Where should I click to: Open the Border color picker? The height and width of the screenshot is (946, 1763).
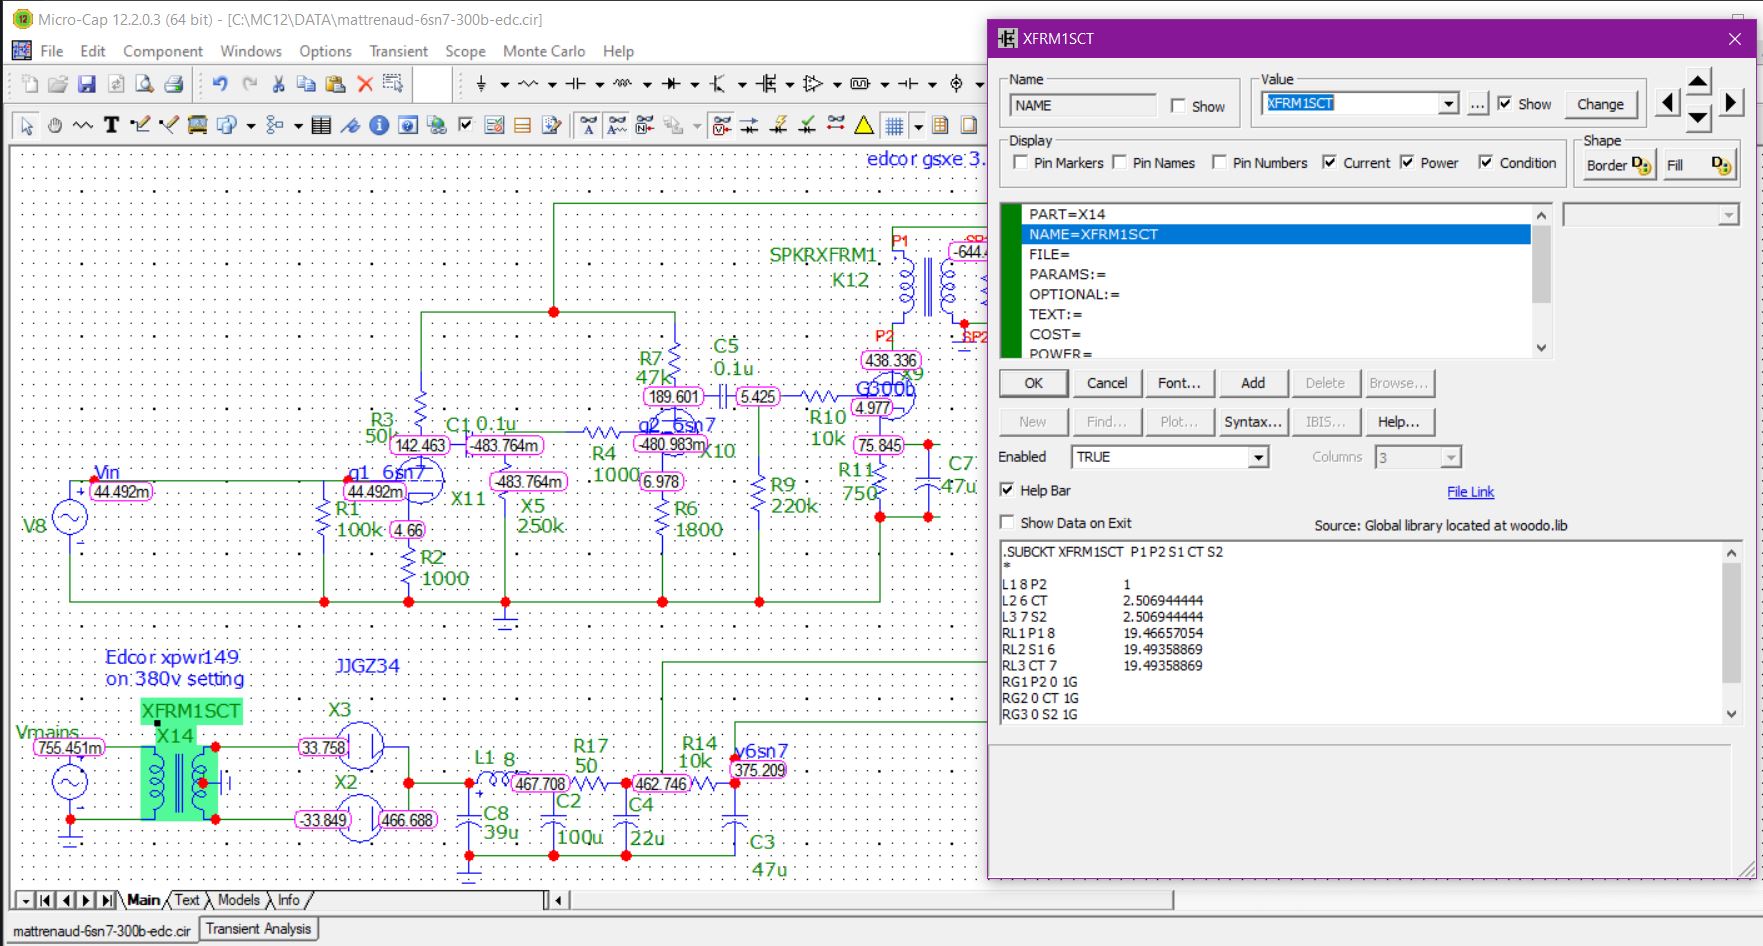(1619, 165)
